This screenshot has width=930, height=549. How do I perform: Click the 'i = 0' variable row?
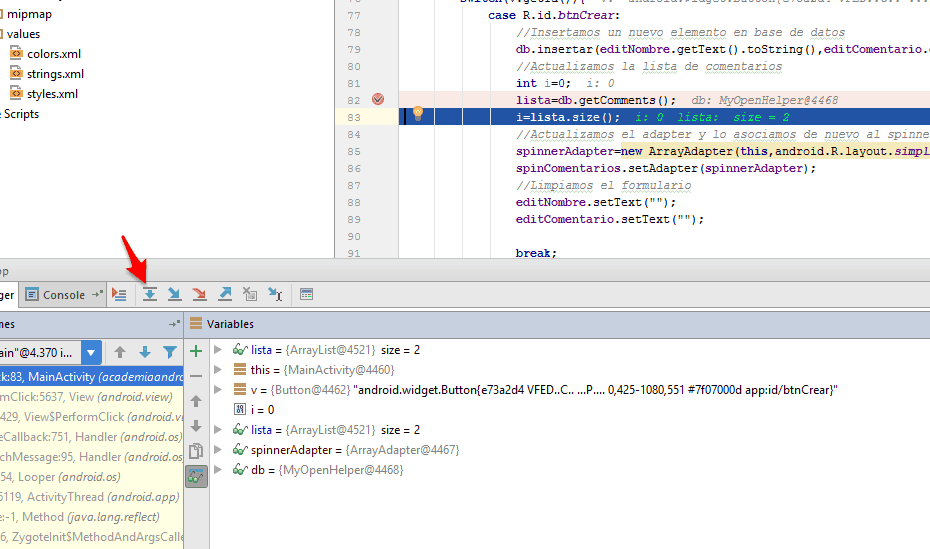[x=262, y=410]
